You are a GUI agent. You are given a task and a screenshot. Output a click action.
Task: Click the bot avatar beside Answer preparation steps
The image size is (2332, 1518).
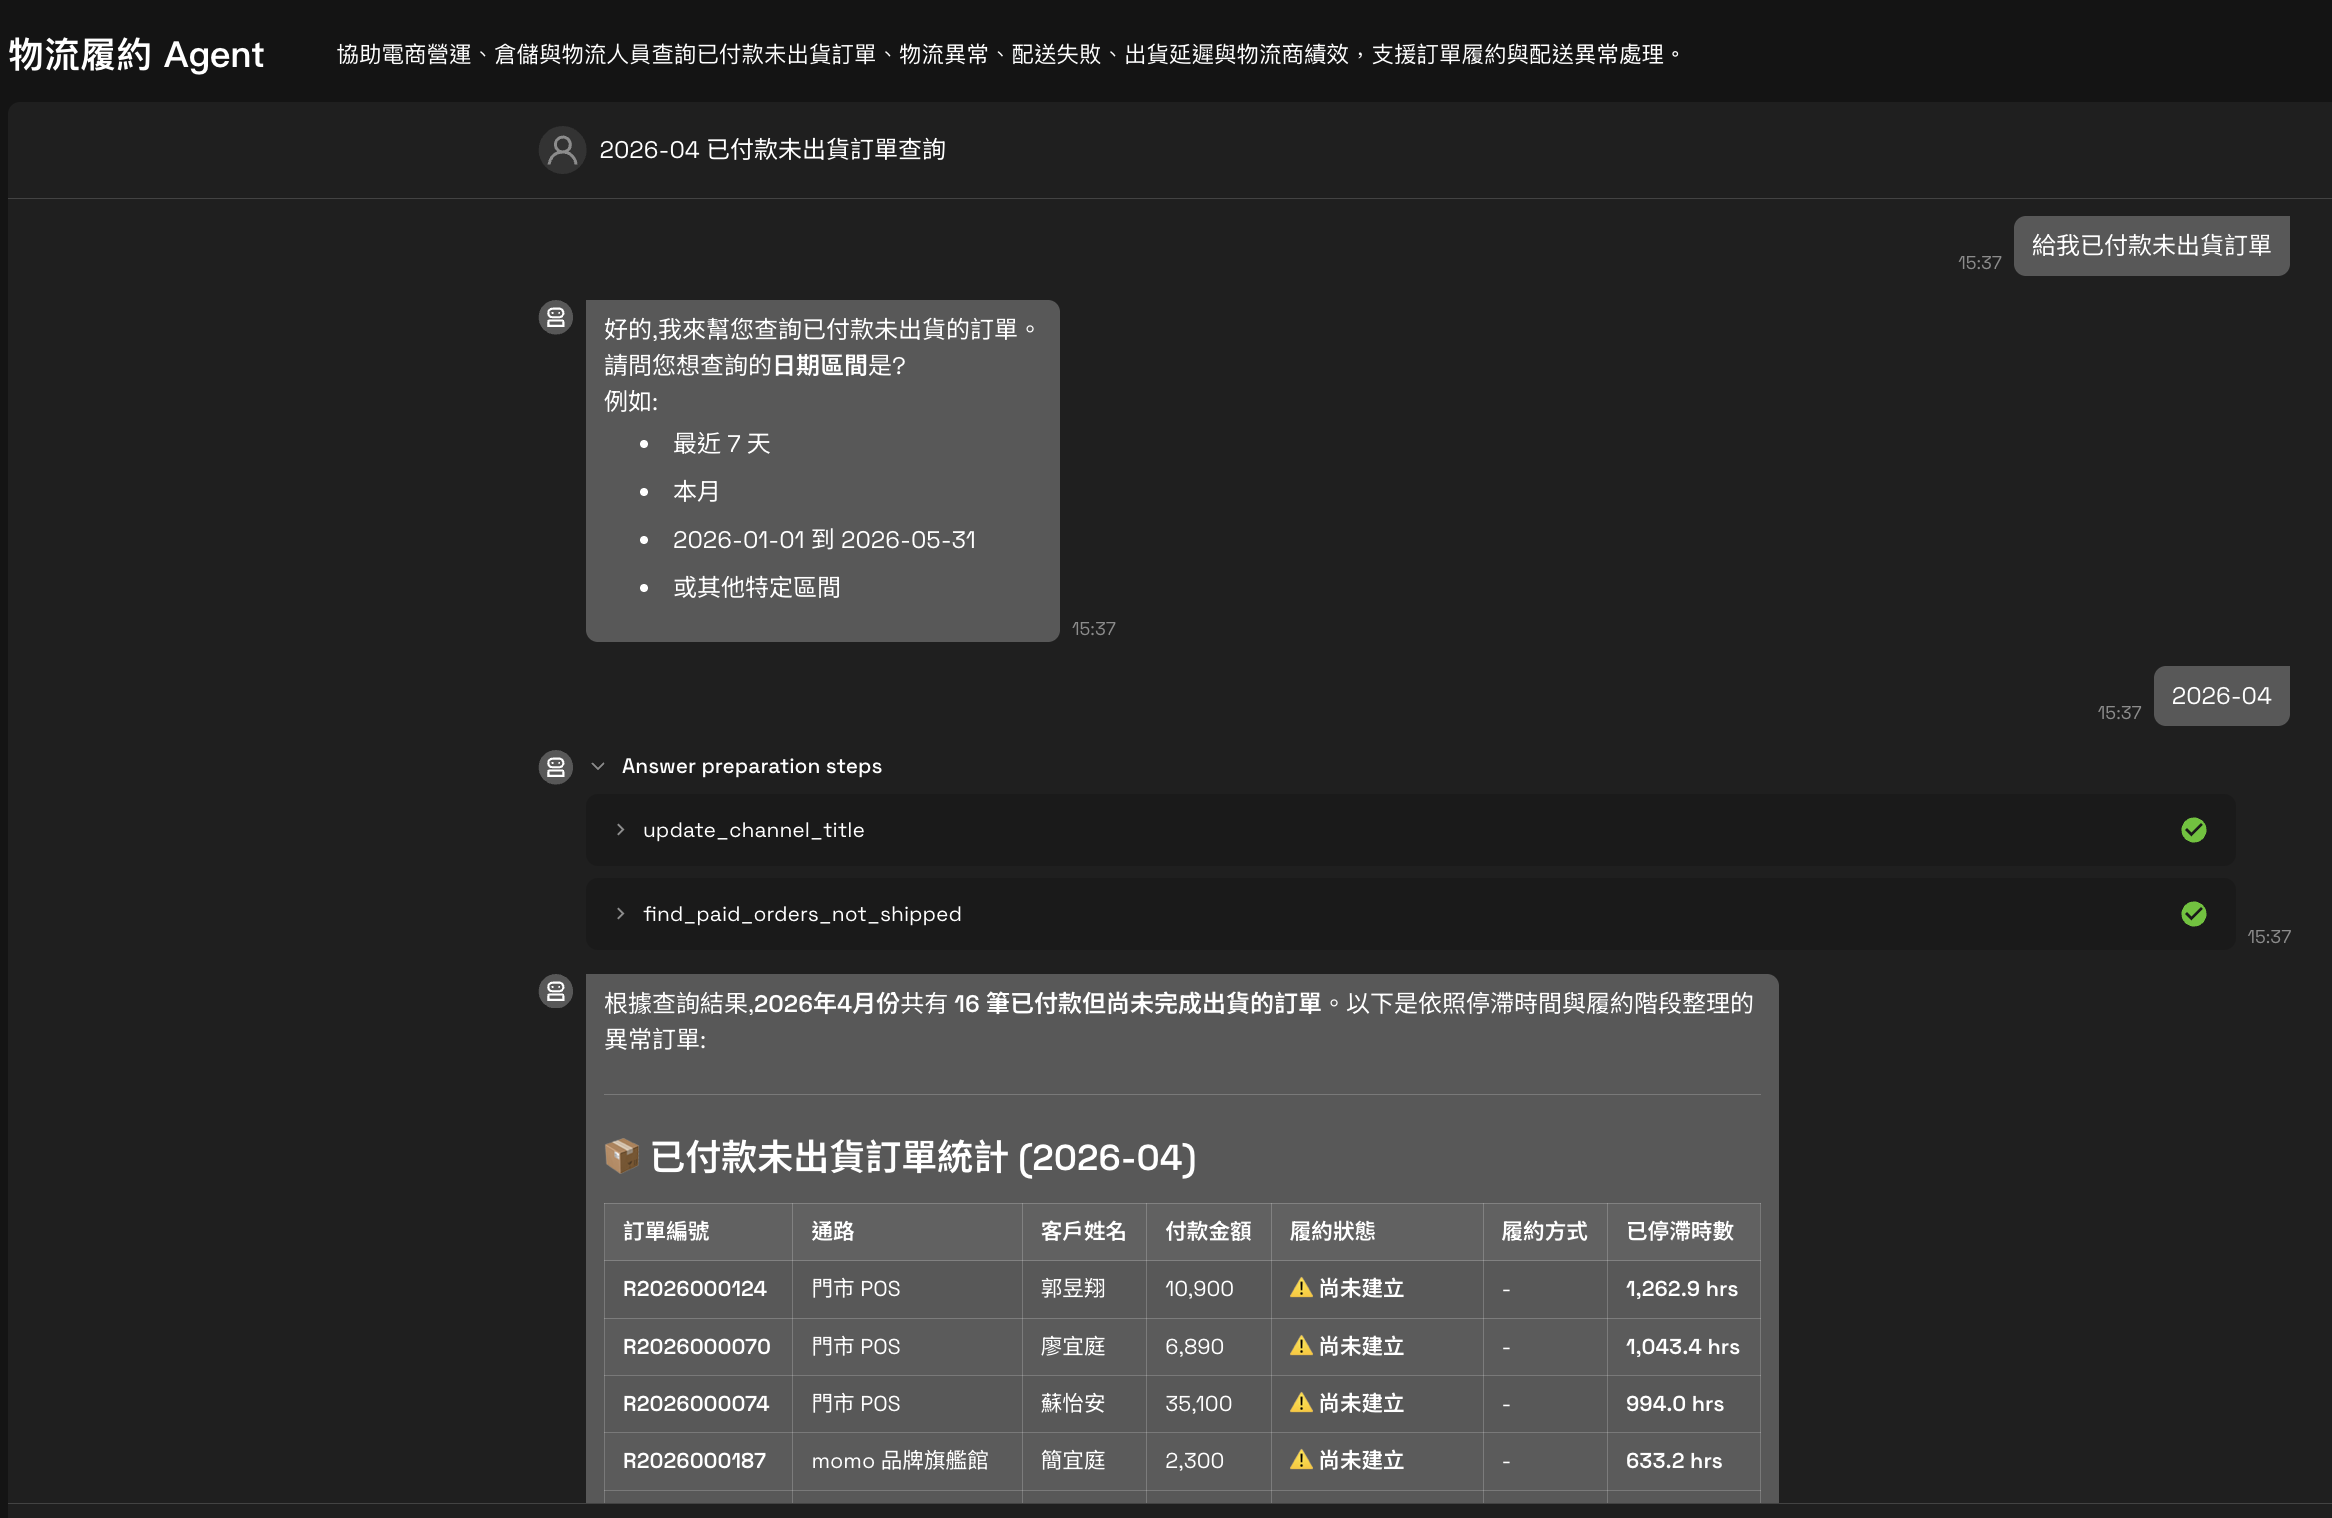coord(556,767)
